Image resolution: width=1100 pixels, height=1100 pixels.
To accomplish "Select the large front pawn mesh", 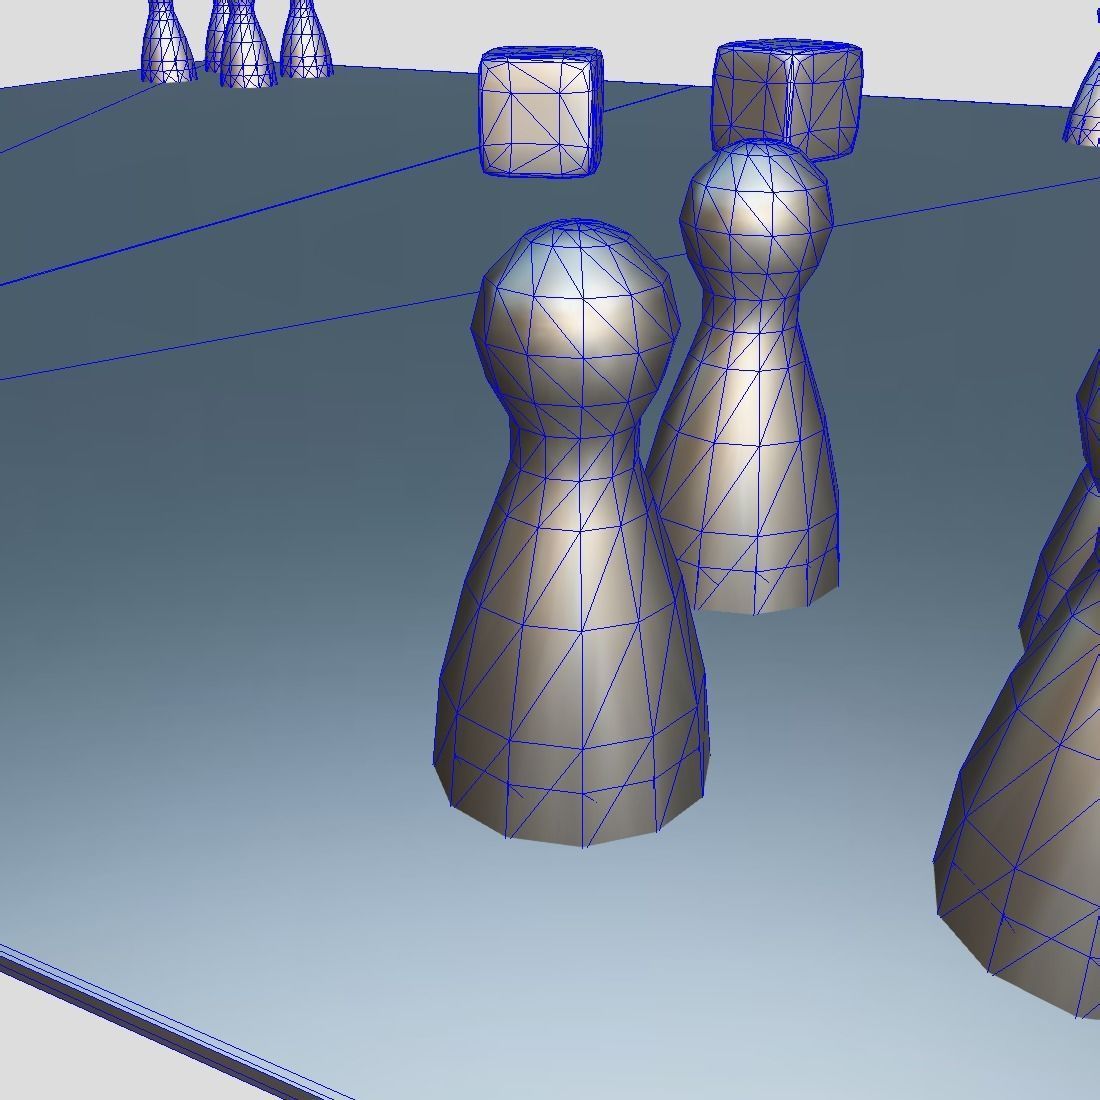I will pos(572,533).
